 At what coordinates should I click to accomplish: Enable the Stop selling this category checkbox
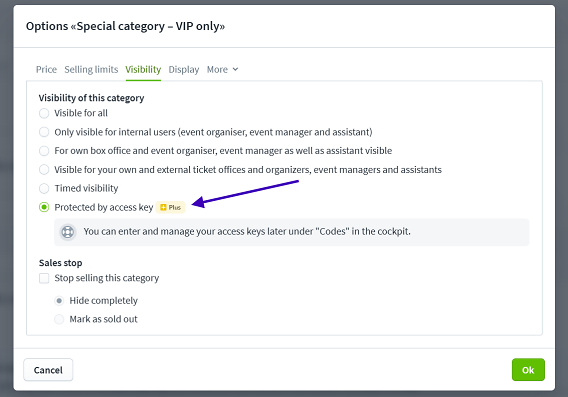(x=44, y=278)
